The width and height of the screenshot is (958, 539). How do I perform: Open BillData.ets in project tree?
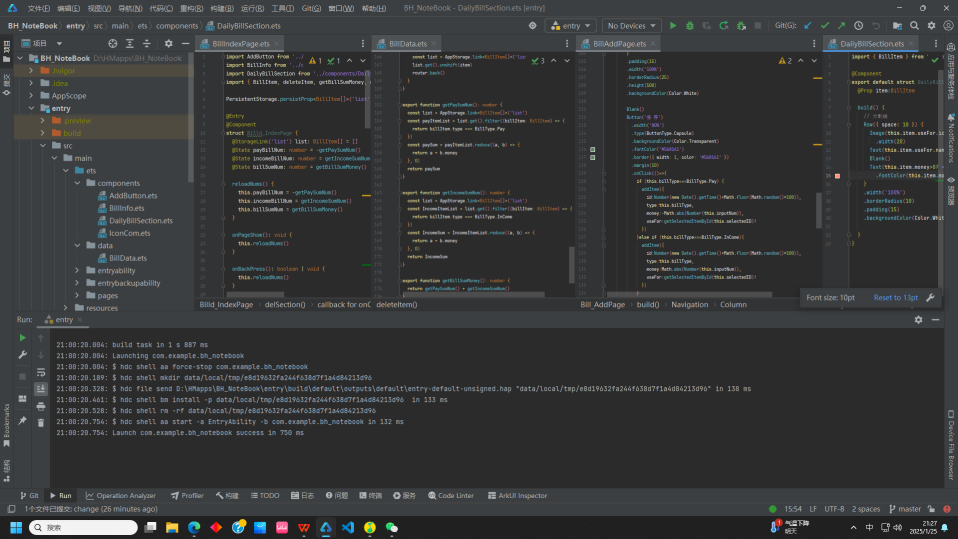click(128, 258)
